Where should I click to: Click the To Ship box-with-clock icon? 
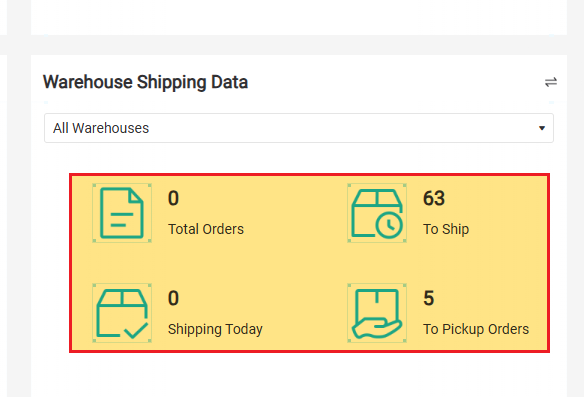tap(377, 213)
